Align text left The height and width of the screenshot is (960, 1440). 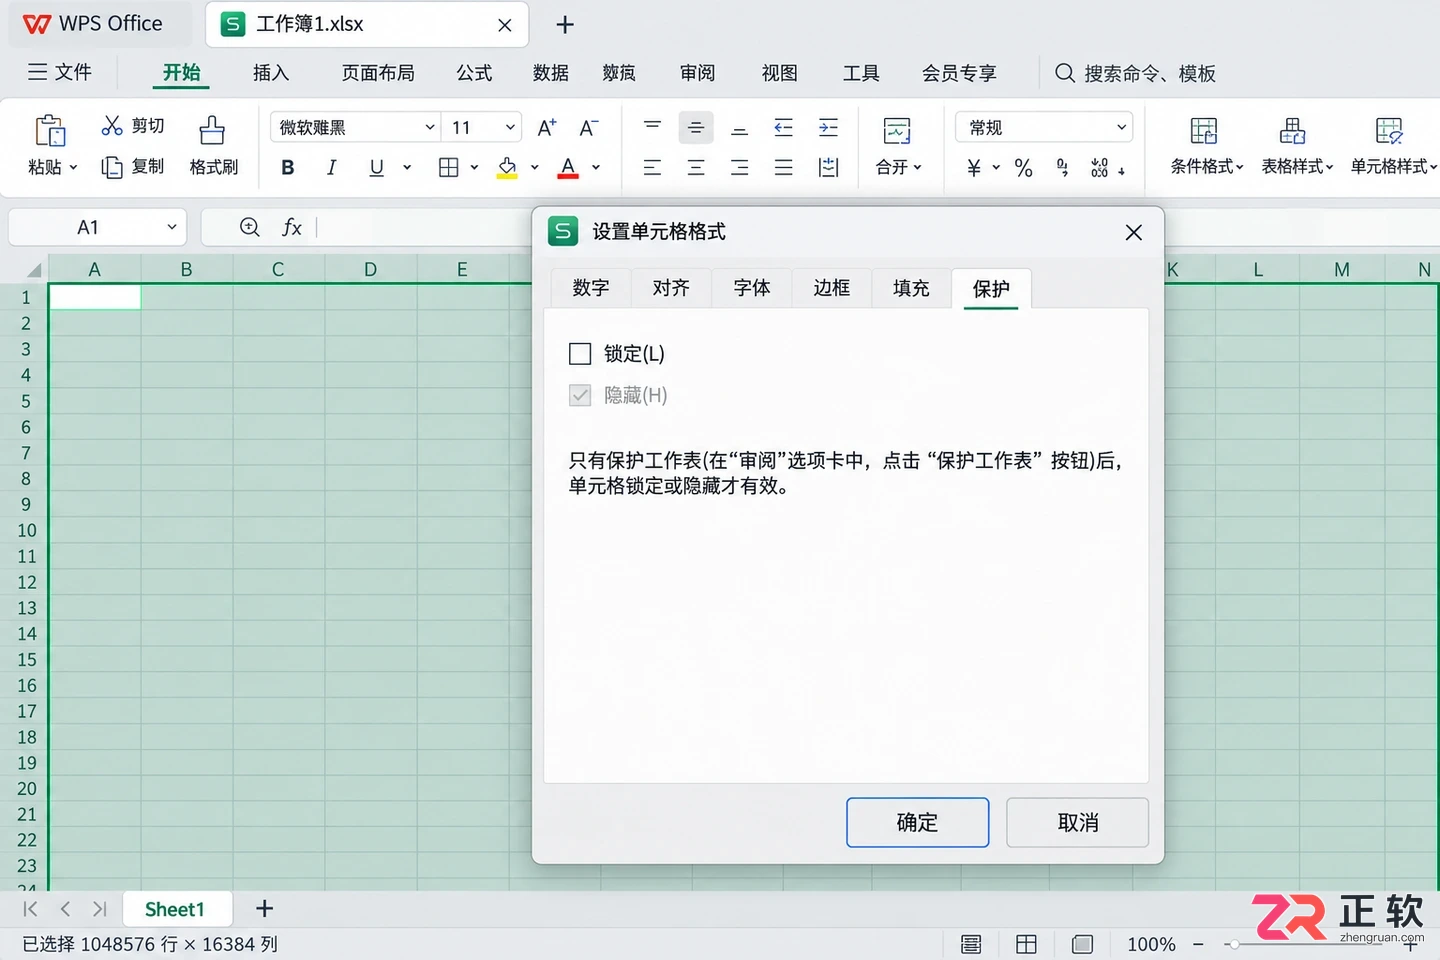click(x=652, y=167)
